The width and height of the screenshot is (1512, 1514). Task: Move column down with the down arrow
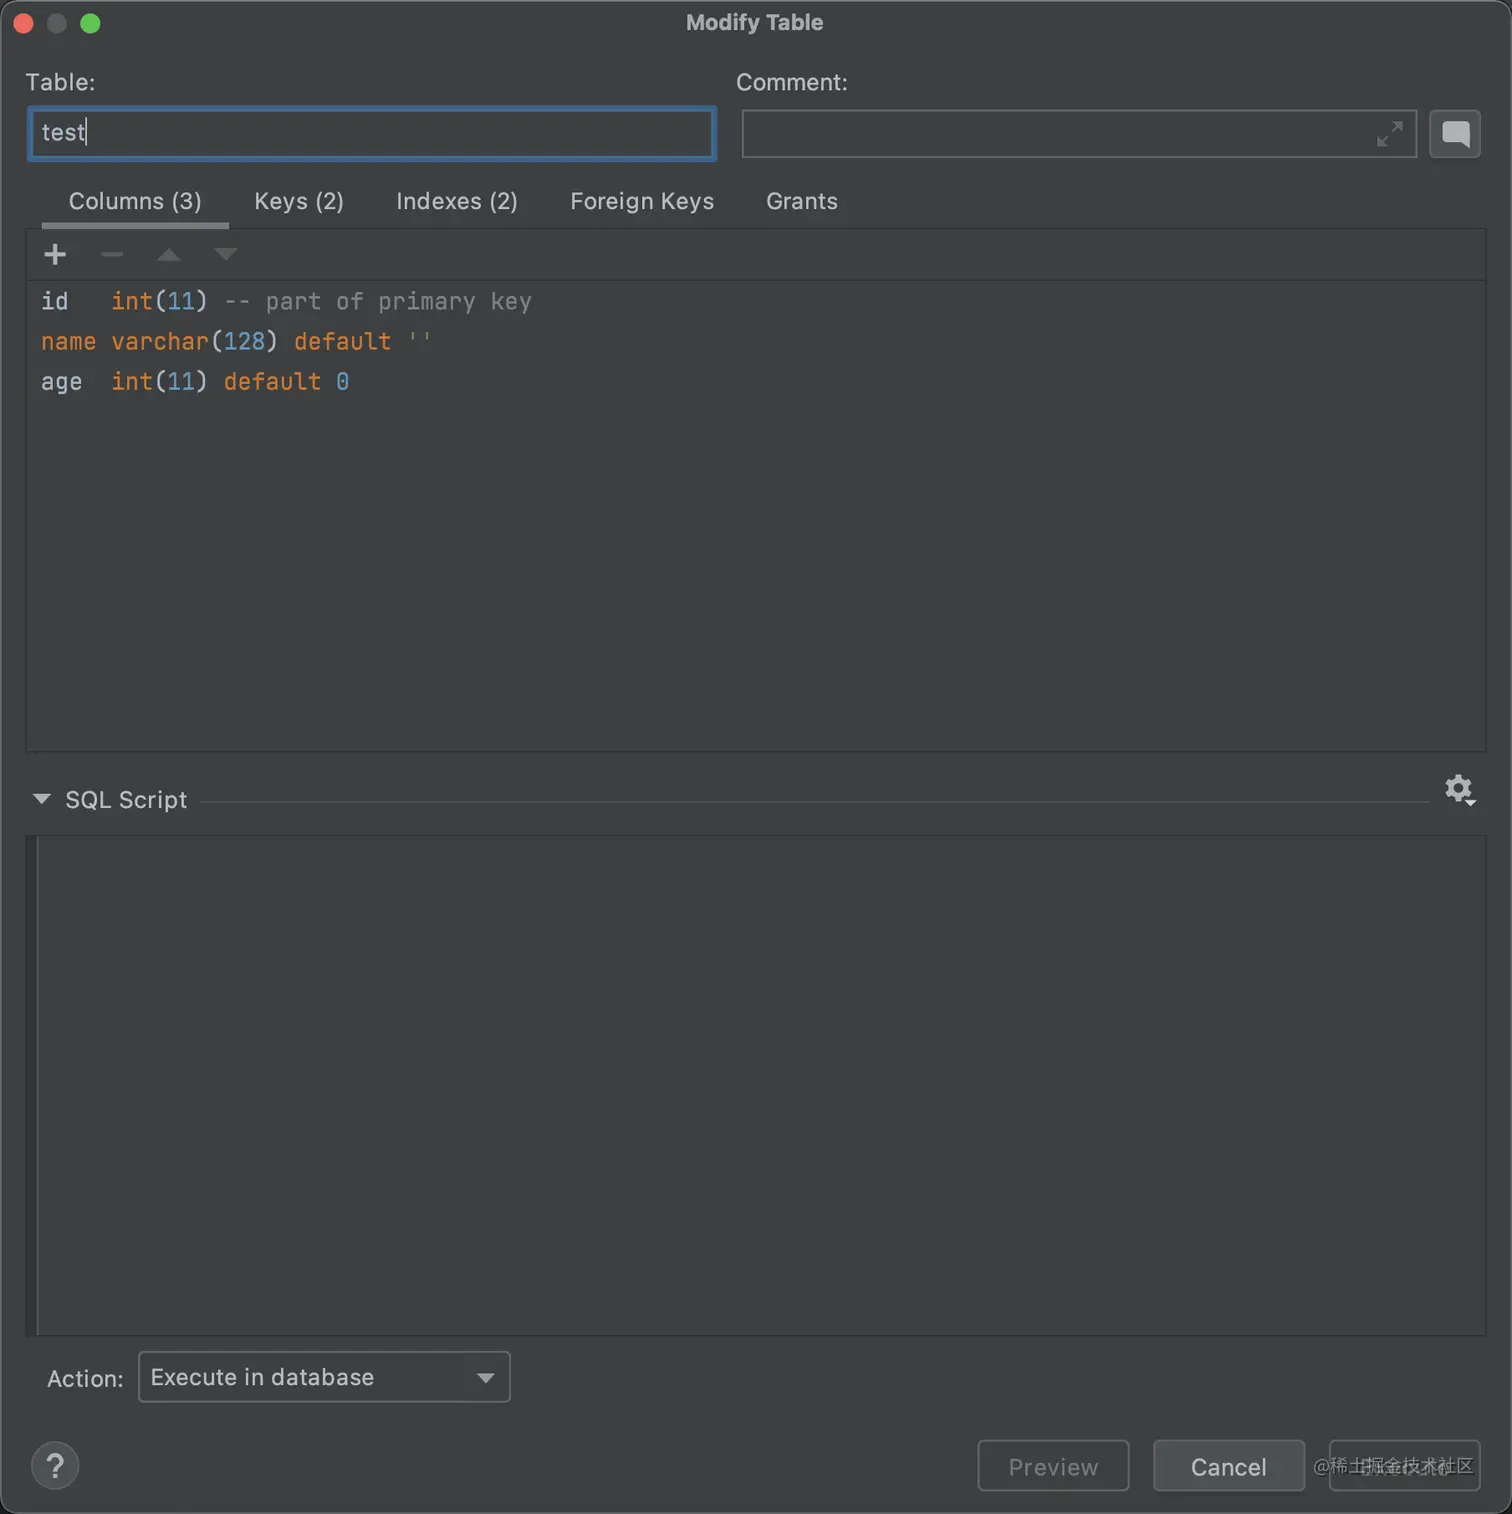point(226,255)
